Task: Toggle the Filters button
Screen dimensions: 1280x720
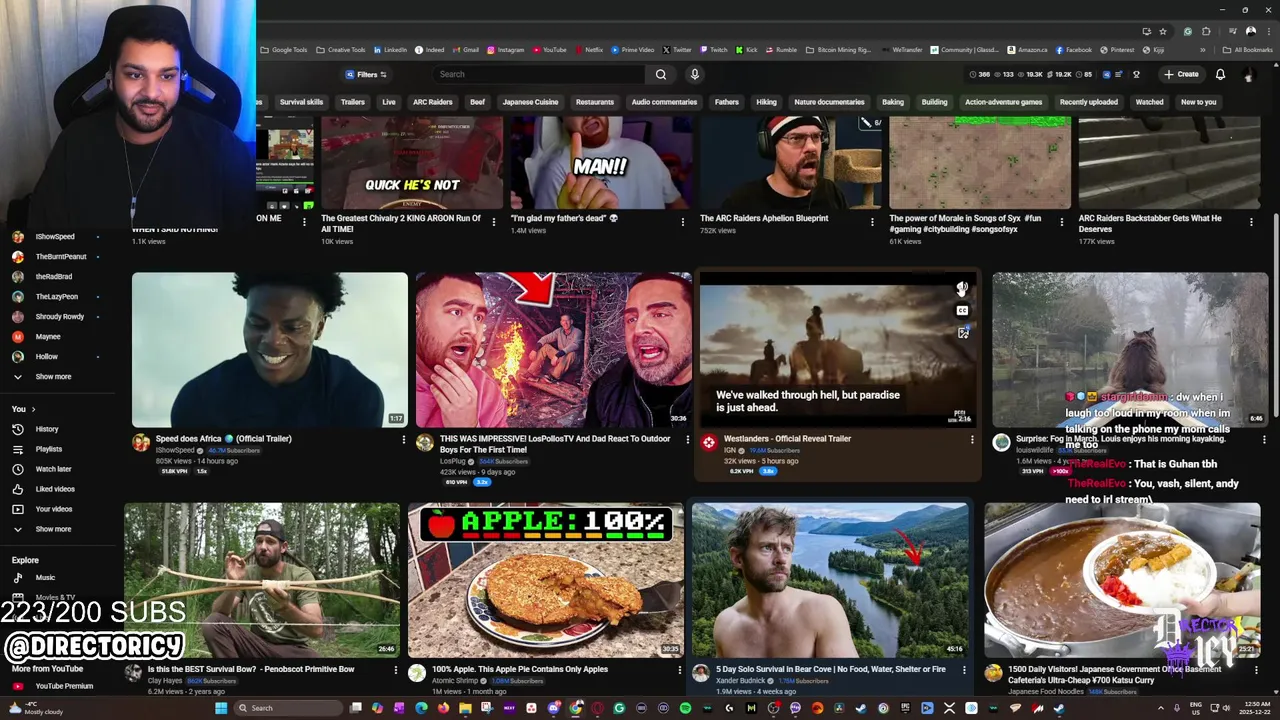Action: [366, 74]
